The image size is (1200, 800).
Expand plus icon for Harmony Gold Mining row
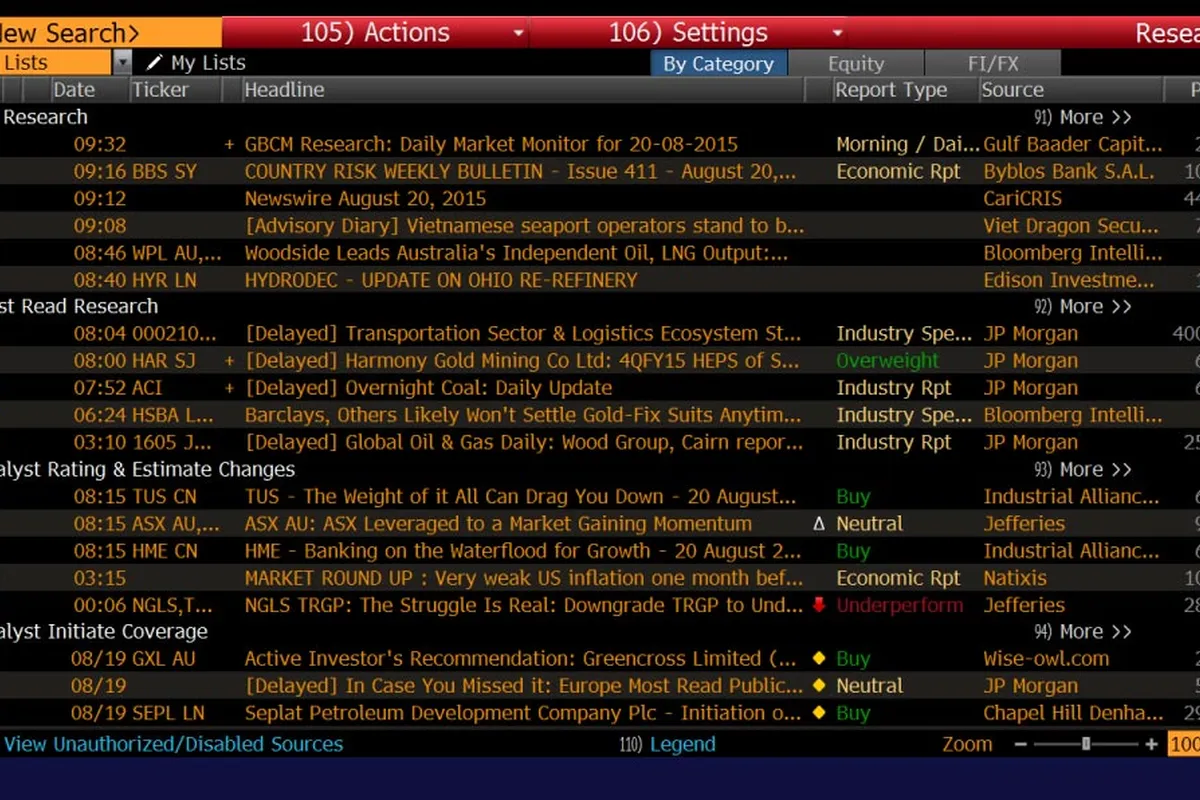click(x=230, y=362)
